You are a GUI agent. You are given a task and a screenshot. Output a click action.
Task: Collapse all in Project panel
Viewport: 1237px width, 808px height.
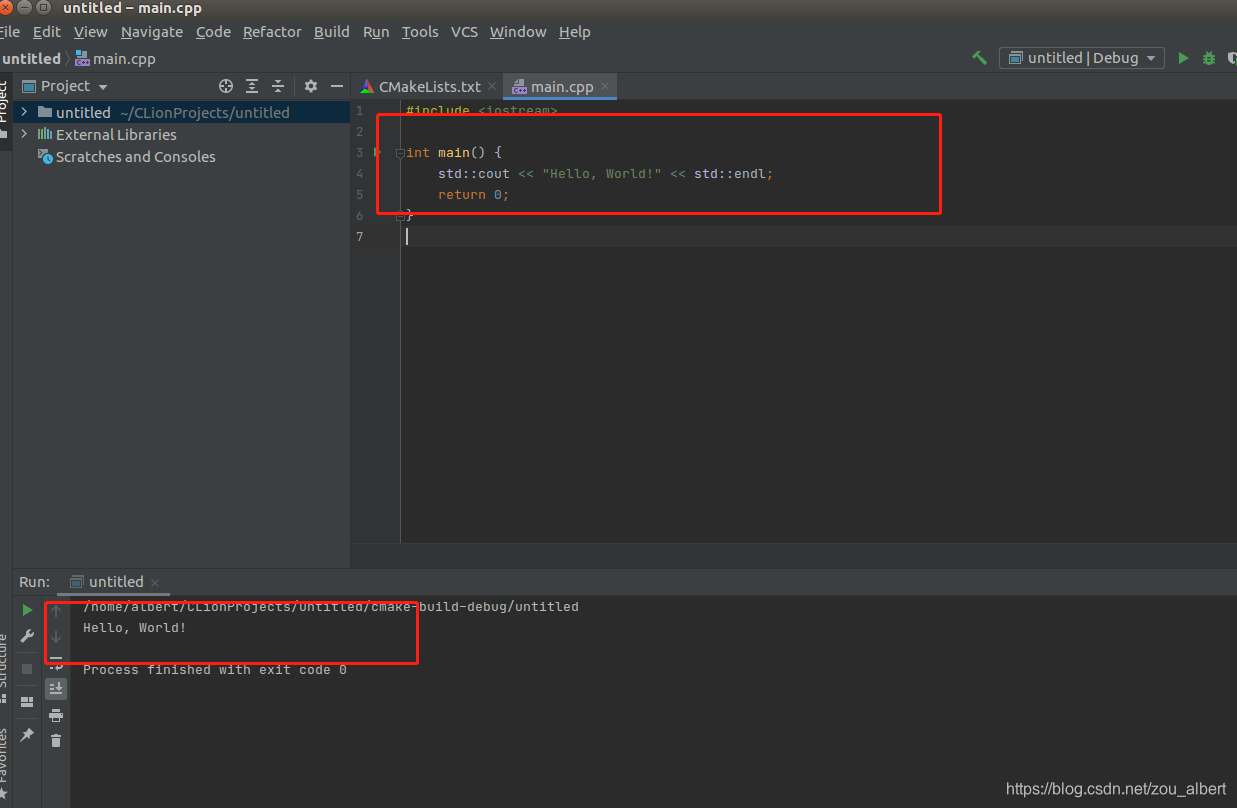(278, 86)
